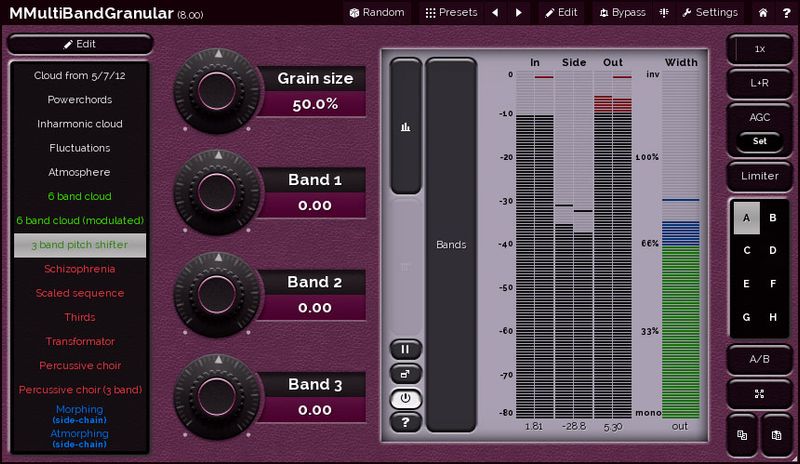Click the meter panel question mark

[406, 422]
